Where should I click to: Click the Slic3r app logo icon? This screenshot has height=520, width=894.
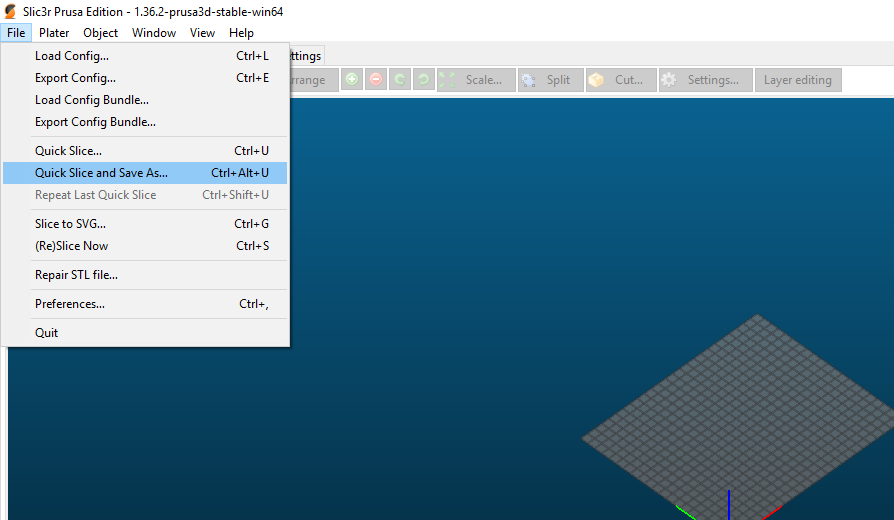(10, 11)
